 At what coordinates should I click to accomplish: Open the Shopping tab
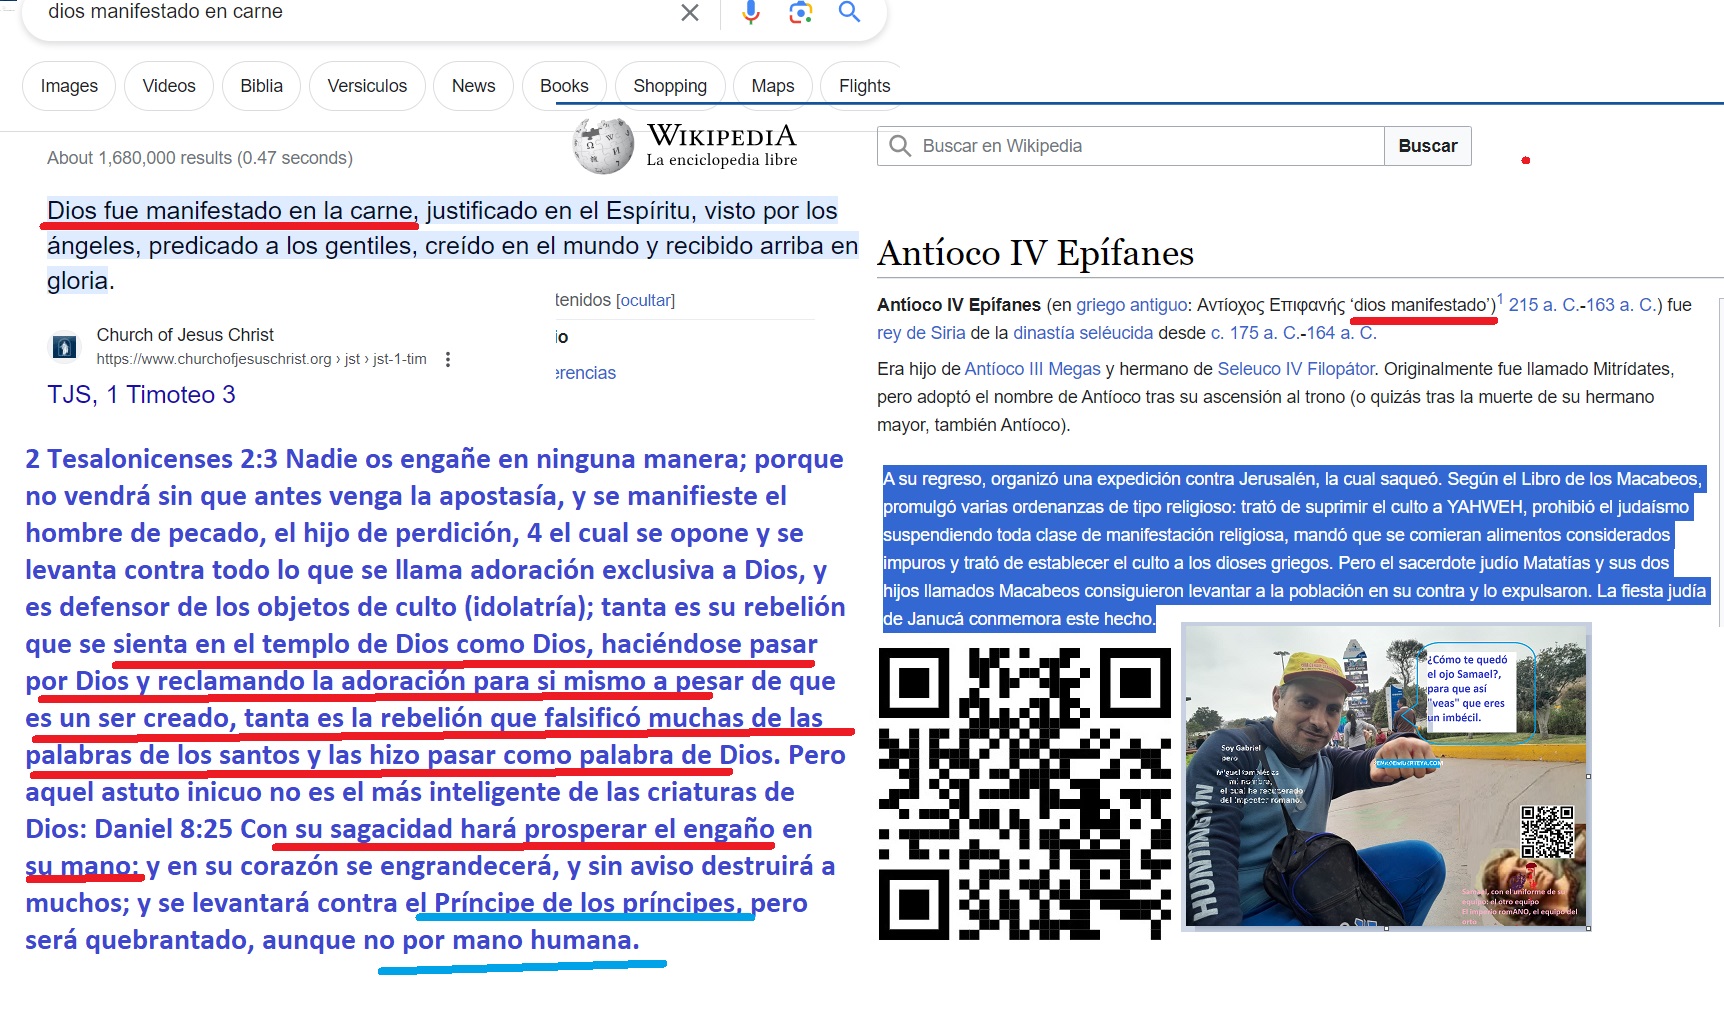(x=670, y=86)
